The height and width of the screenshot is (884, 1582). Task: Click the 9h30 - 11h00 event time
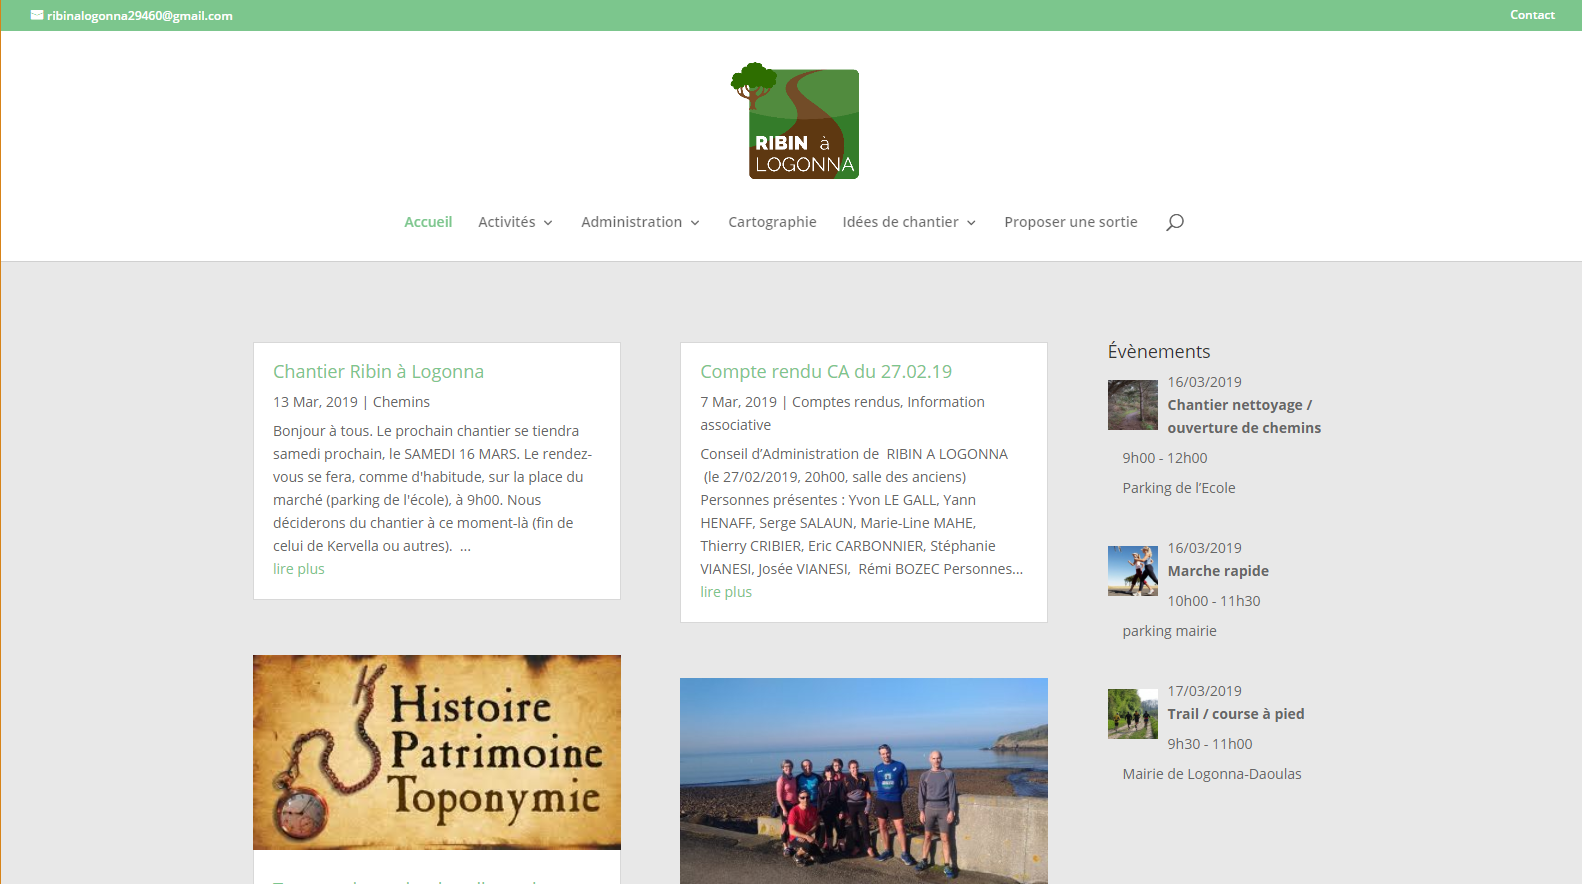tap(1210, 744)
